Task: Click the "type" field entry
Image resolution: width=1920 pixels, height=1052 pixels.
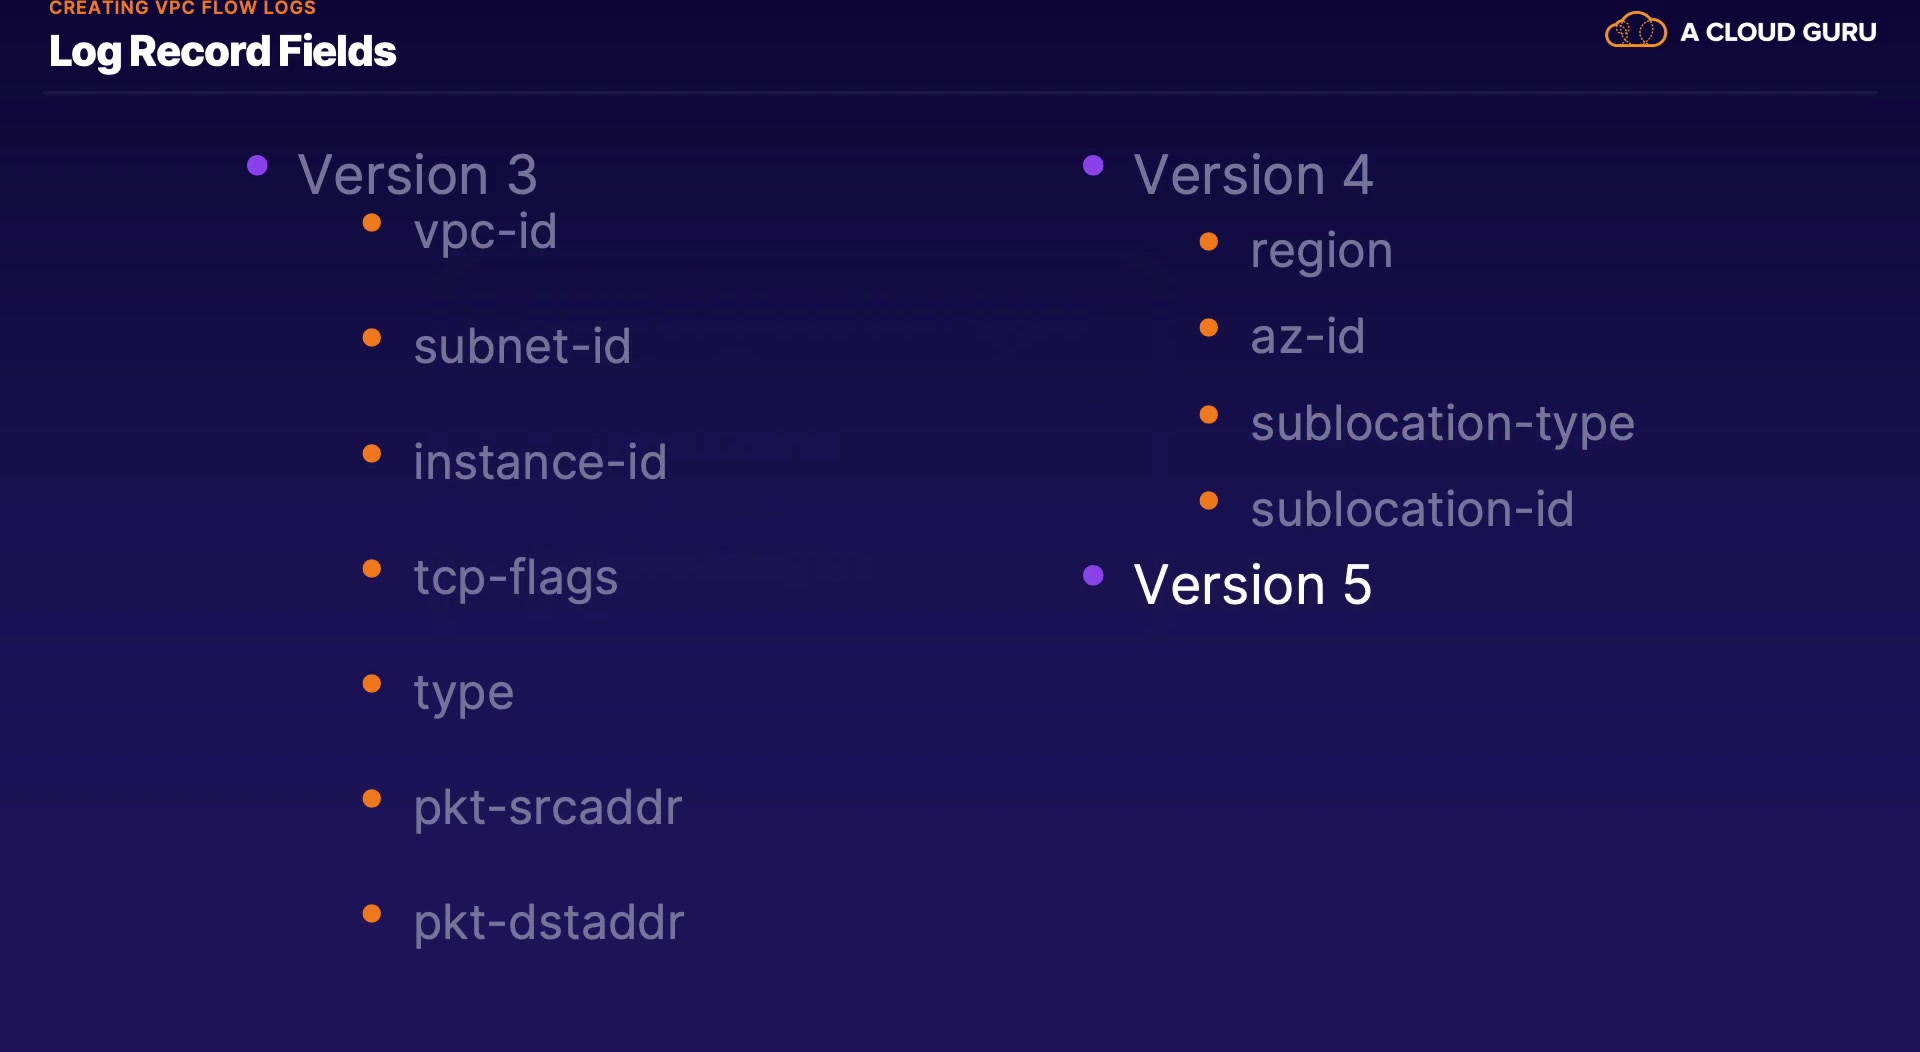Action: point(464,693)
